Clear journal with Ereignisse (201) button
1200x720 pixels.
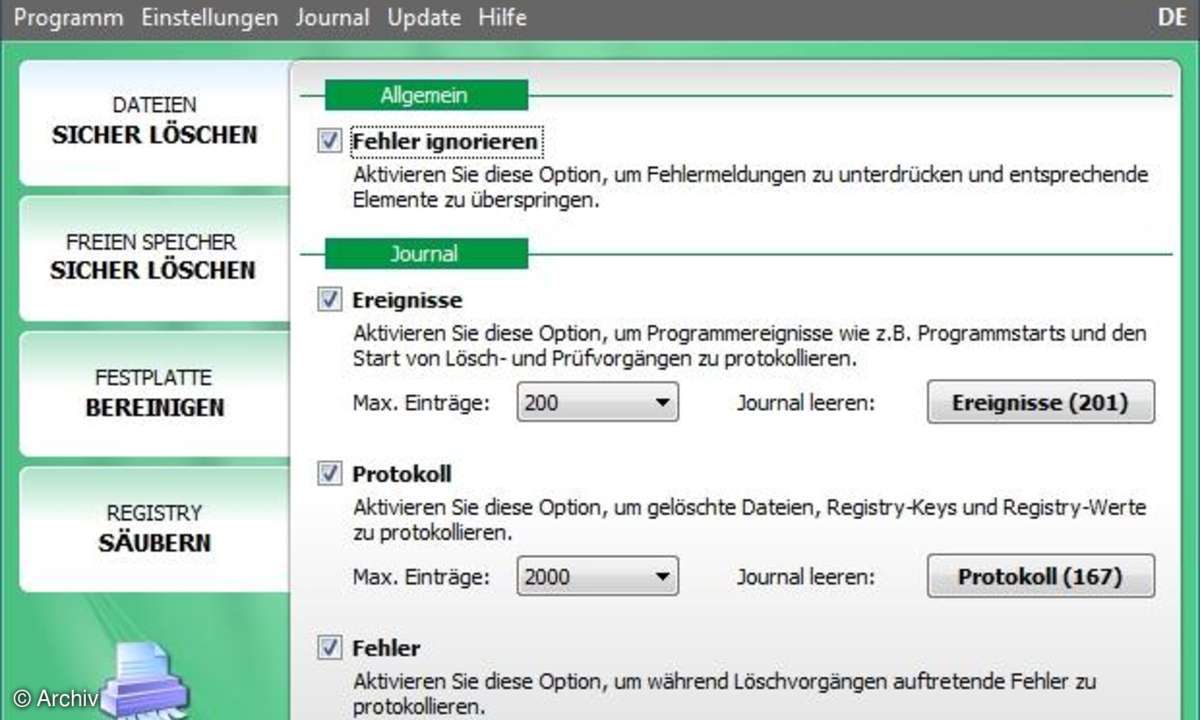[1040, 402]
